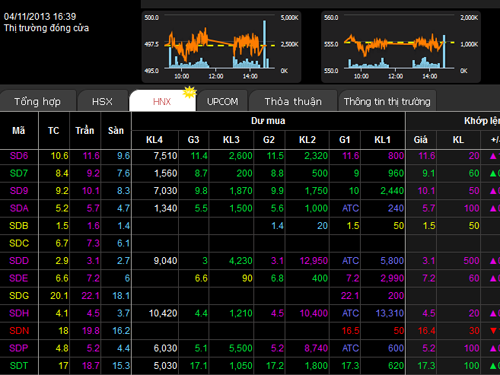Click the KL1 column header
Image resolution: width=500 pixels, height=375 pixels.
coord(382,140)
